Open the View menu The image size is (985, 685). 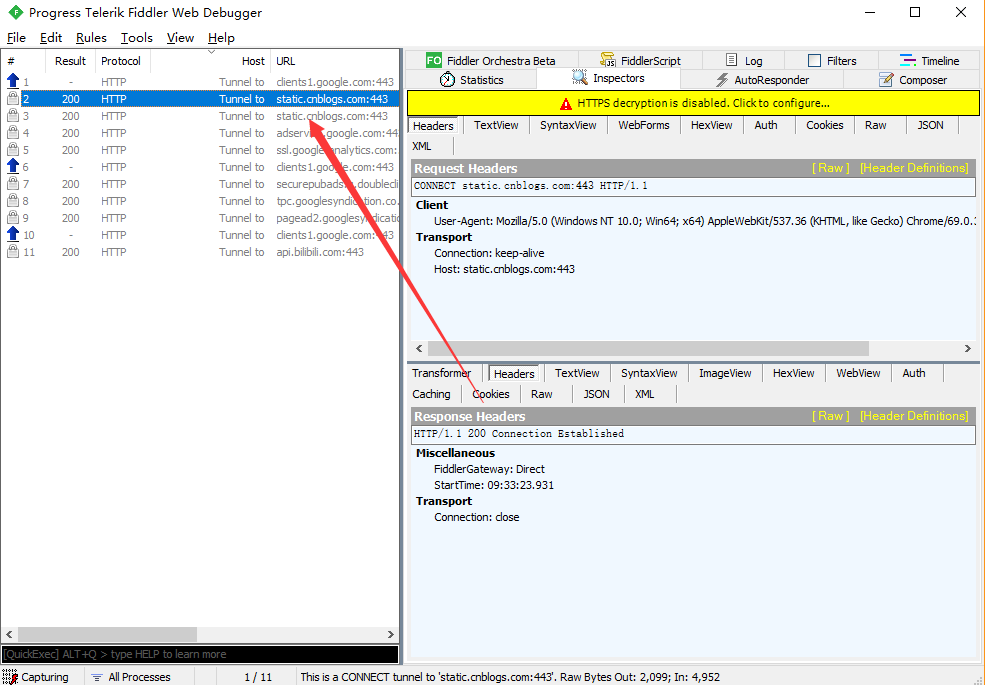(x=180, y=38)
